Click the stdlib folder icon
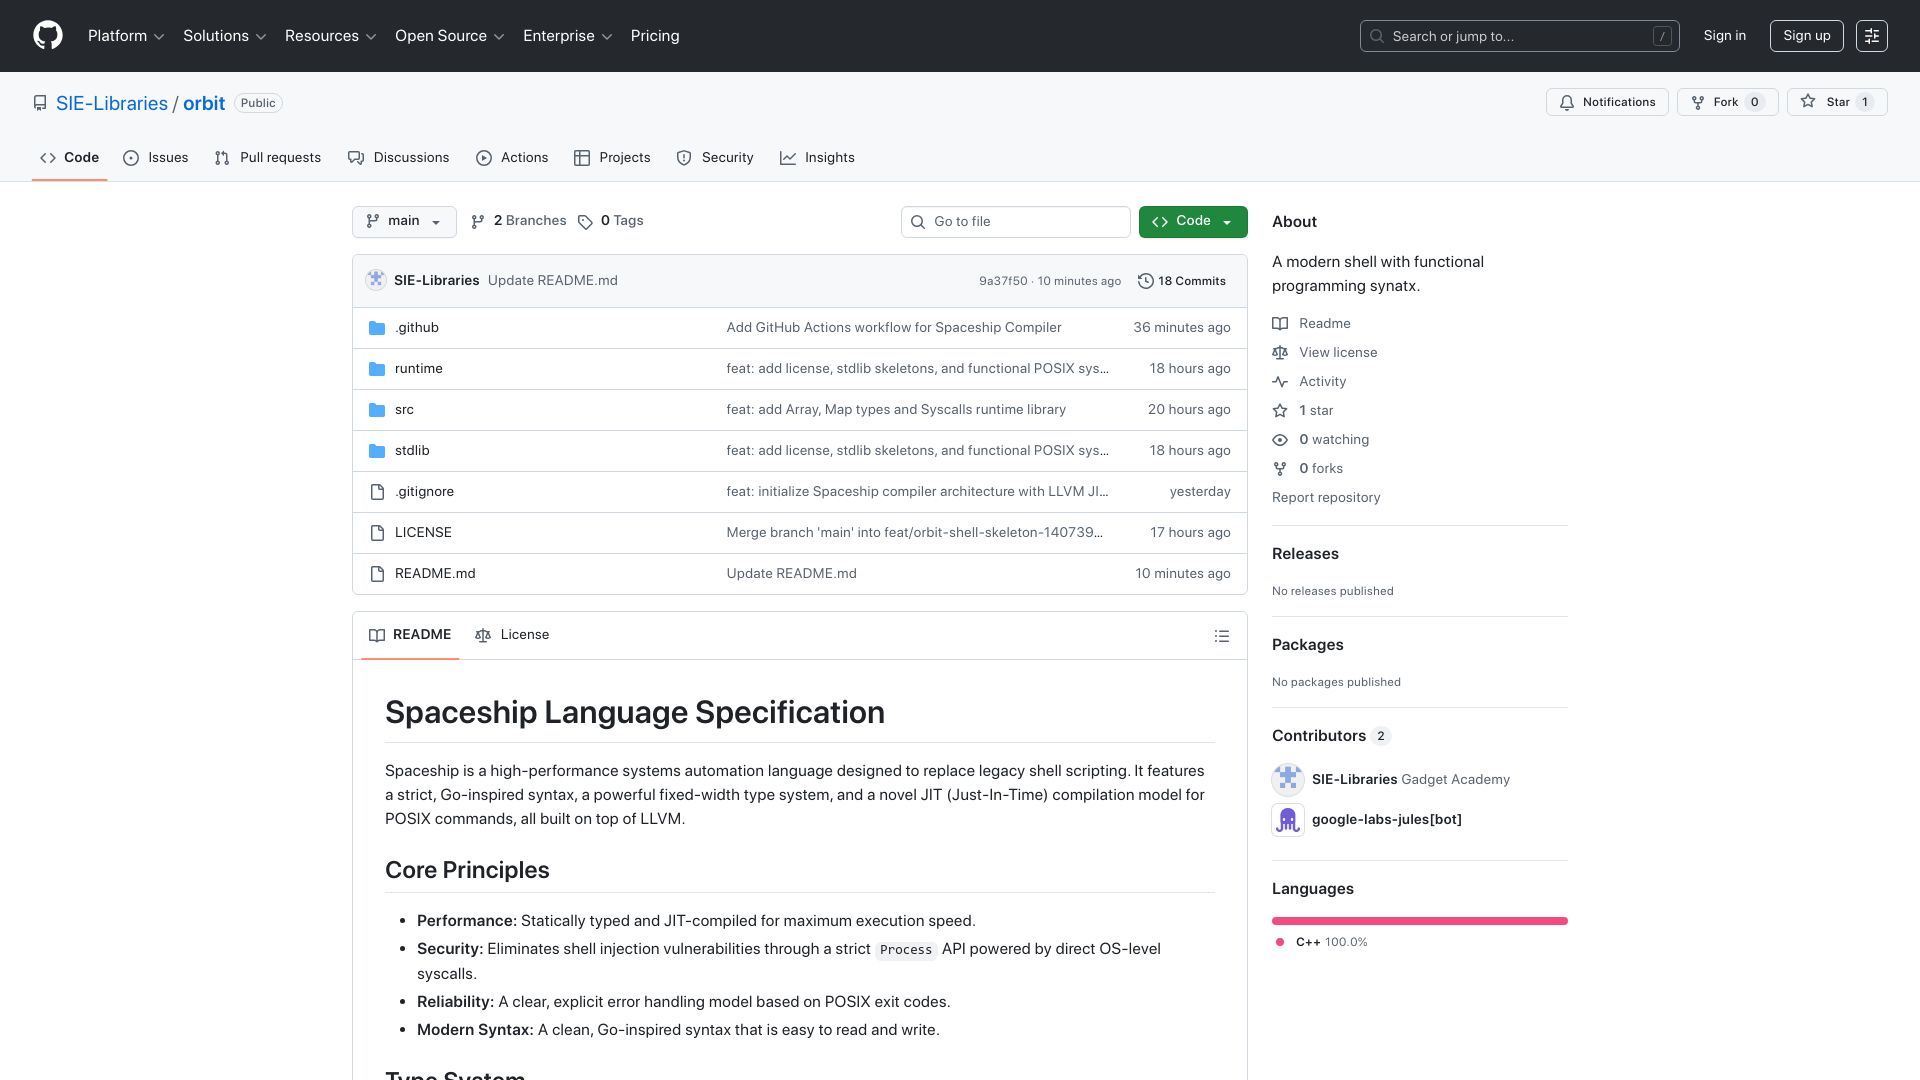Viewport: 1920px width, 1080px height. point(377,451)
